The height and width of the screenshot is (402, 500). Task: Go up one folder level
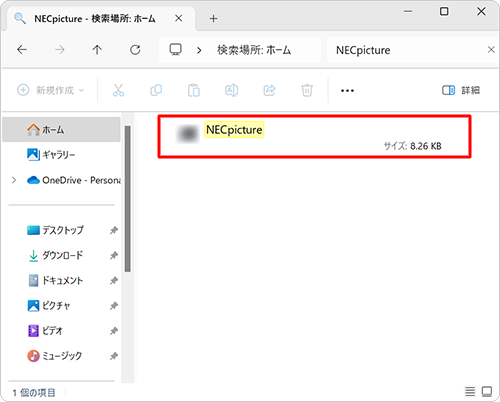(97, 50)
